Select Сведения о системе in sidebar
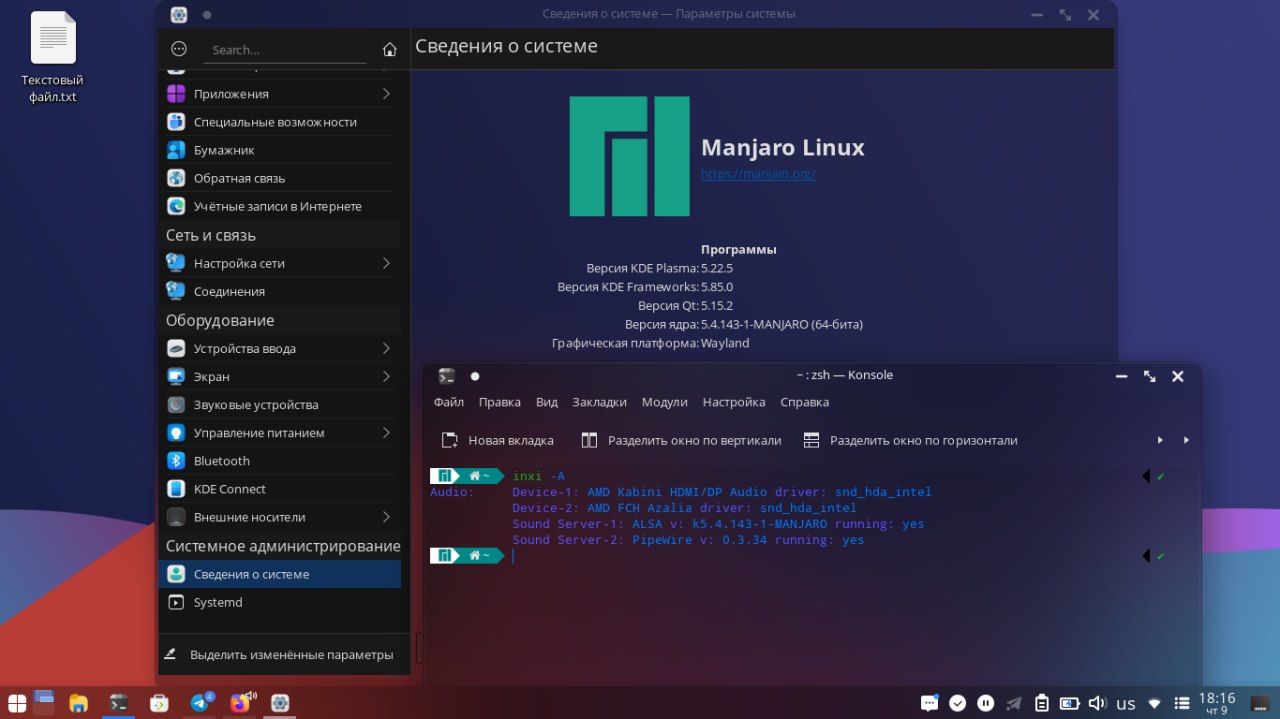The image size is (1280, 719). pos(279,574)
